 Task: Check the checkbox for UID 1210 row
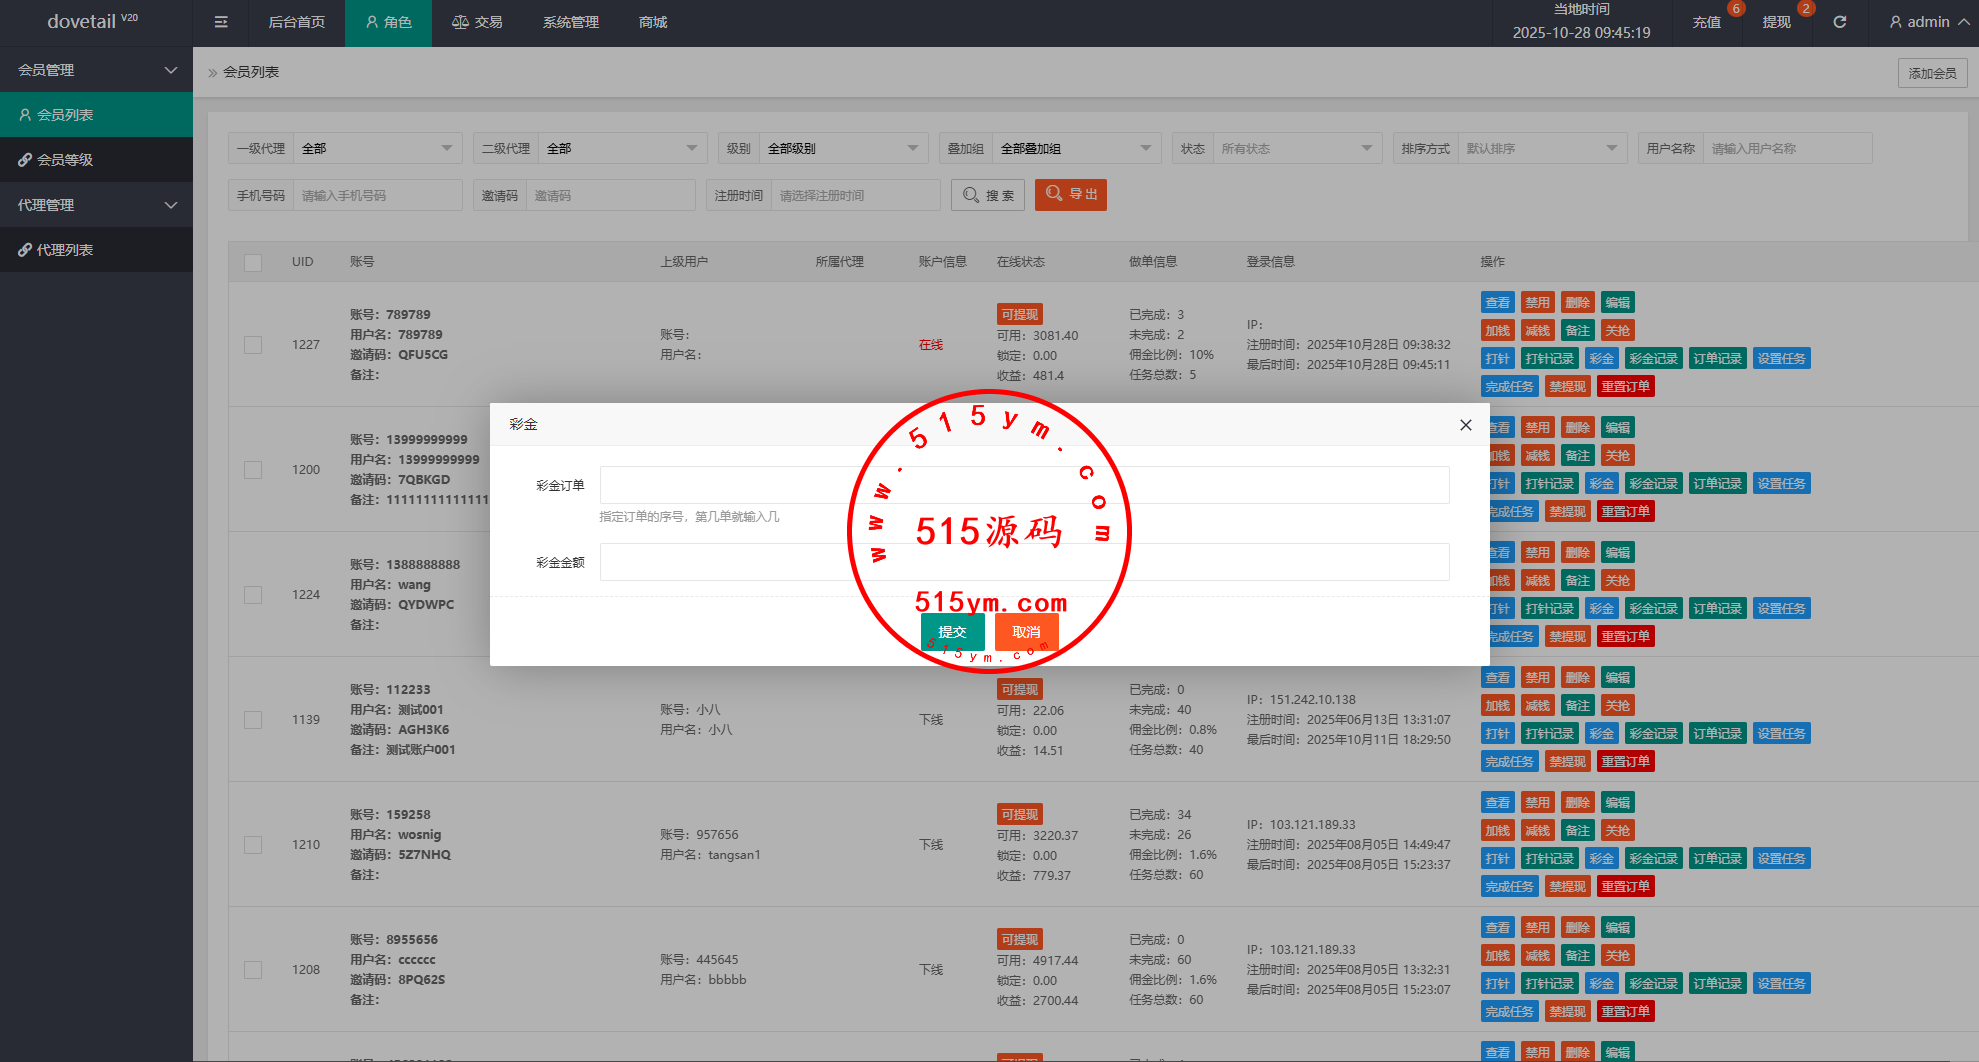click(x=253, y=845)
